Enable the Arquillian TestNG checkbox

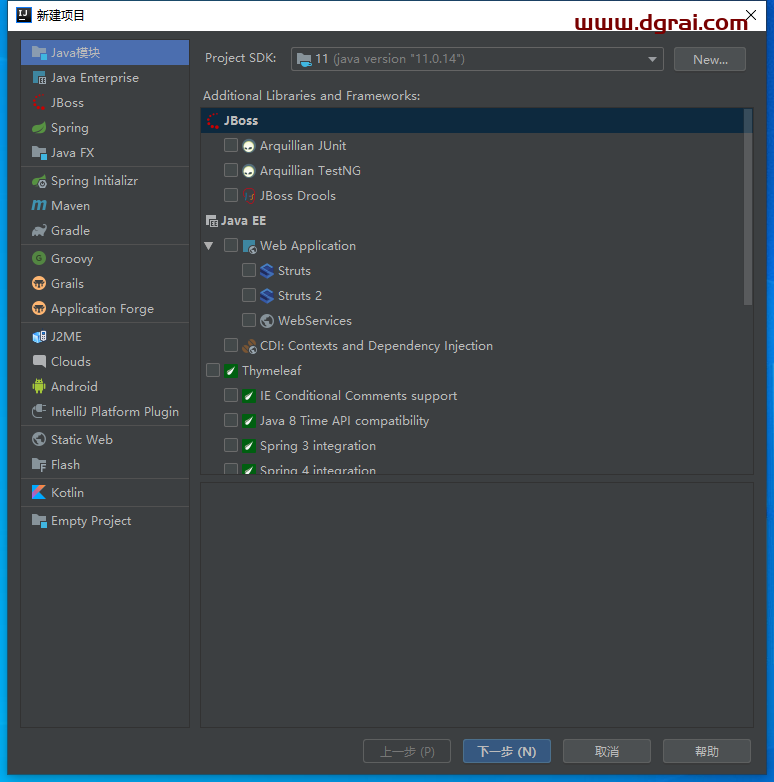230,170
